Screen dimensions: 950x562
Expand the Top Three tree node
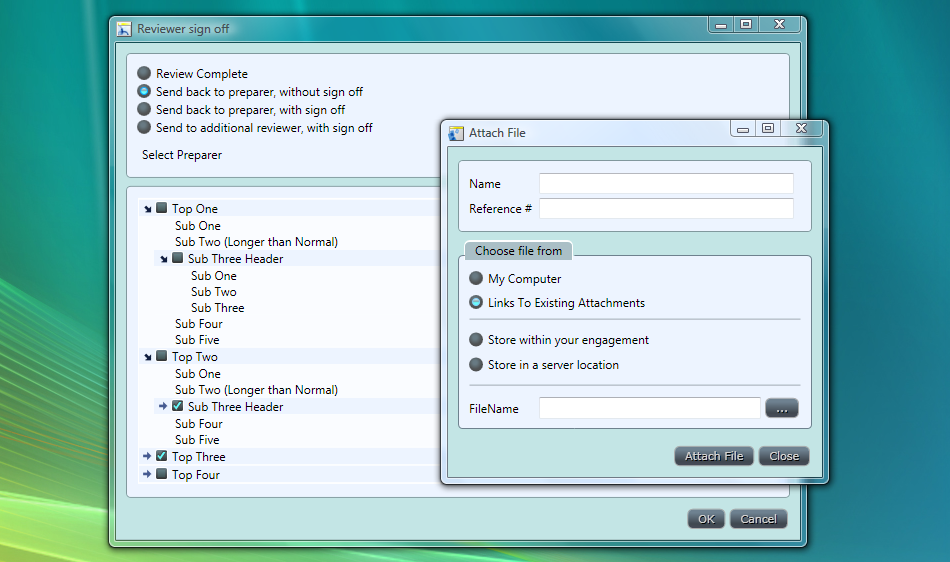point(148,456)
